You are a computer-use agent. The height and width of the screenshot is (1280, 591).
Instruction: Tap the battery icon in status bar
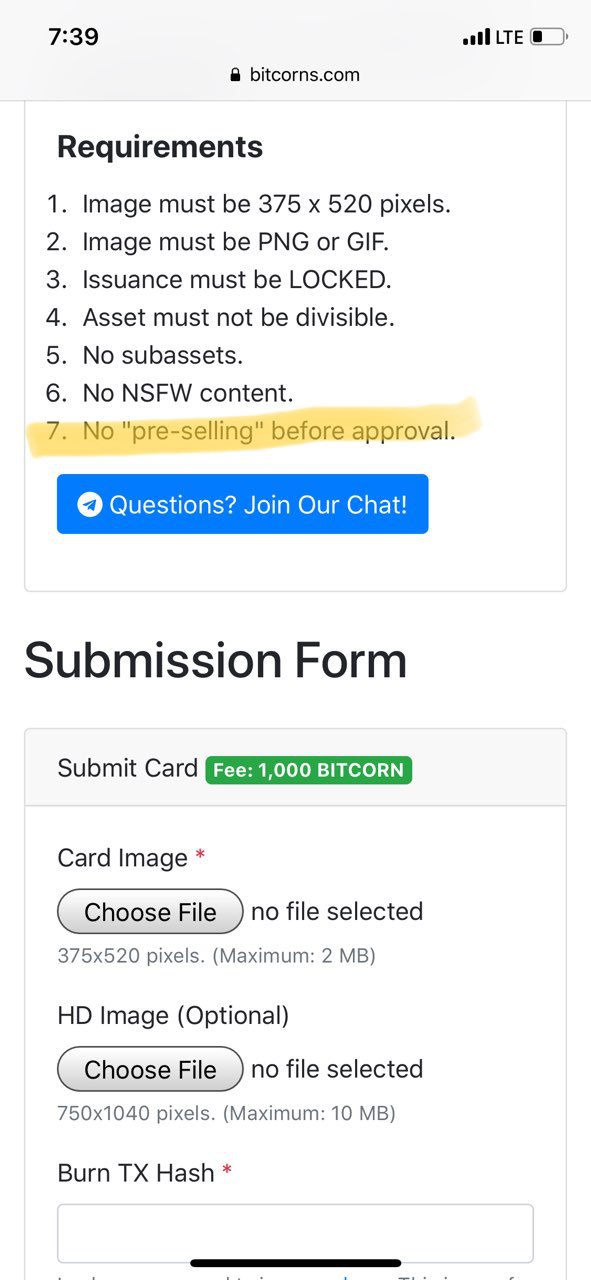point(548,37)
